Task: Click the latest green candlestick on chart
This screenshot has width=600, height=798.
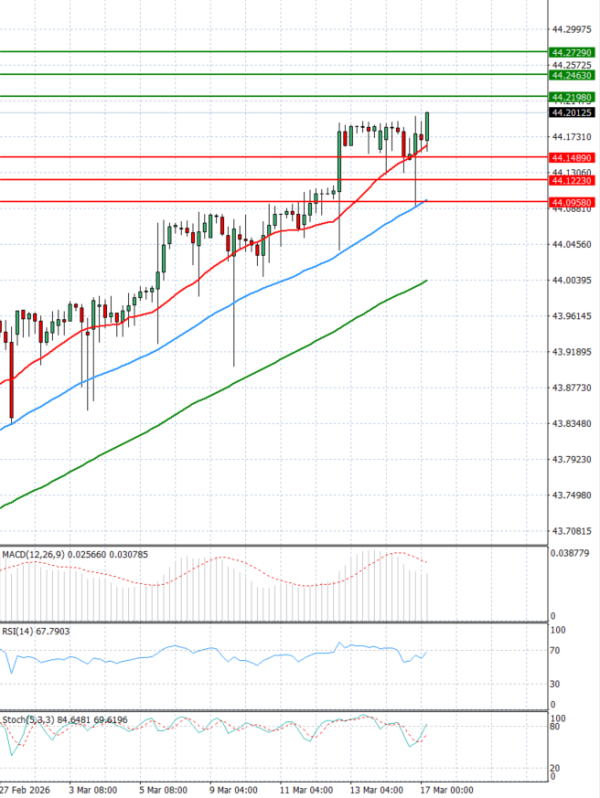Action: tap(427, 125)
